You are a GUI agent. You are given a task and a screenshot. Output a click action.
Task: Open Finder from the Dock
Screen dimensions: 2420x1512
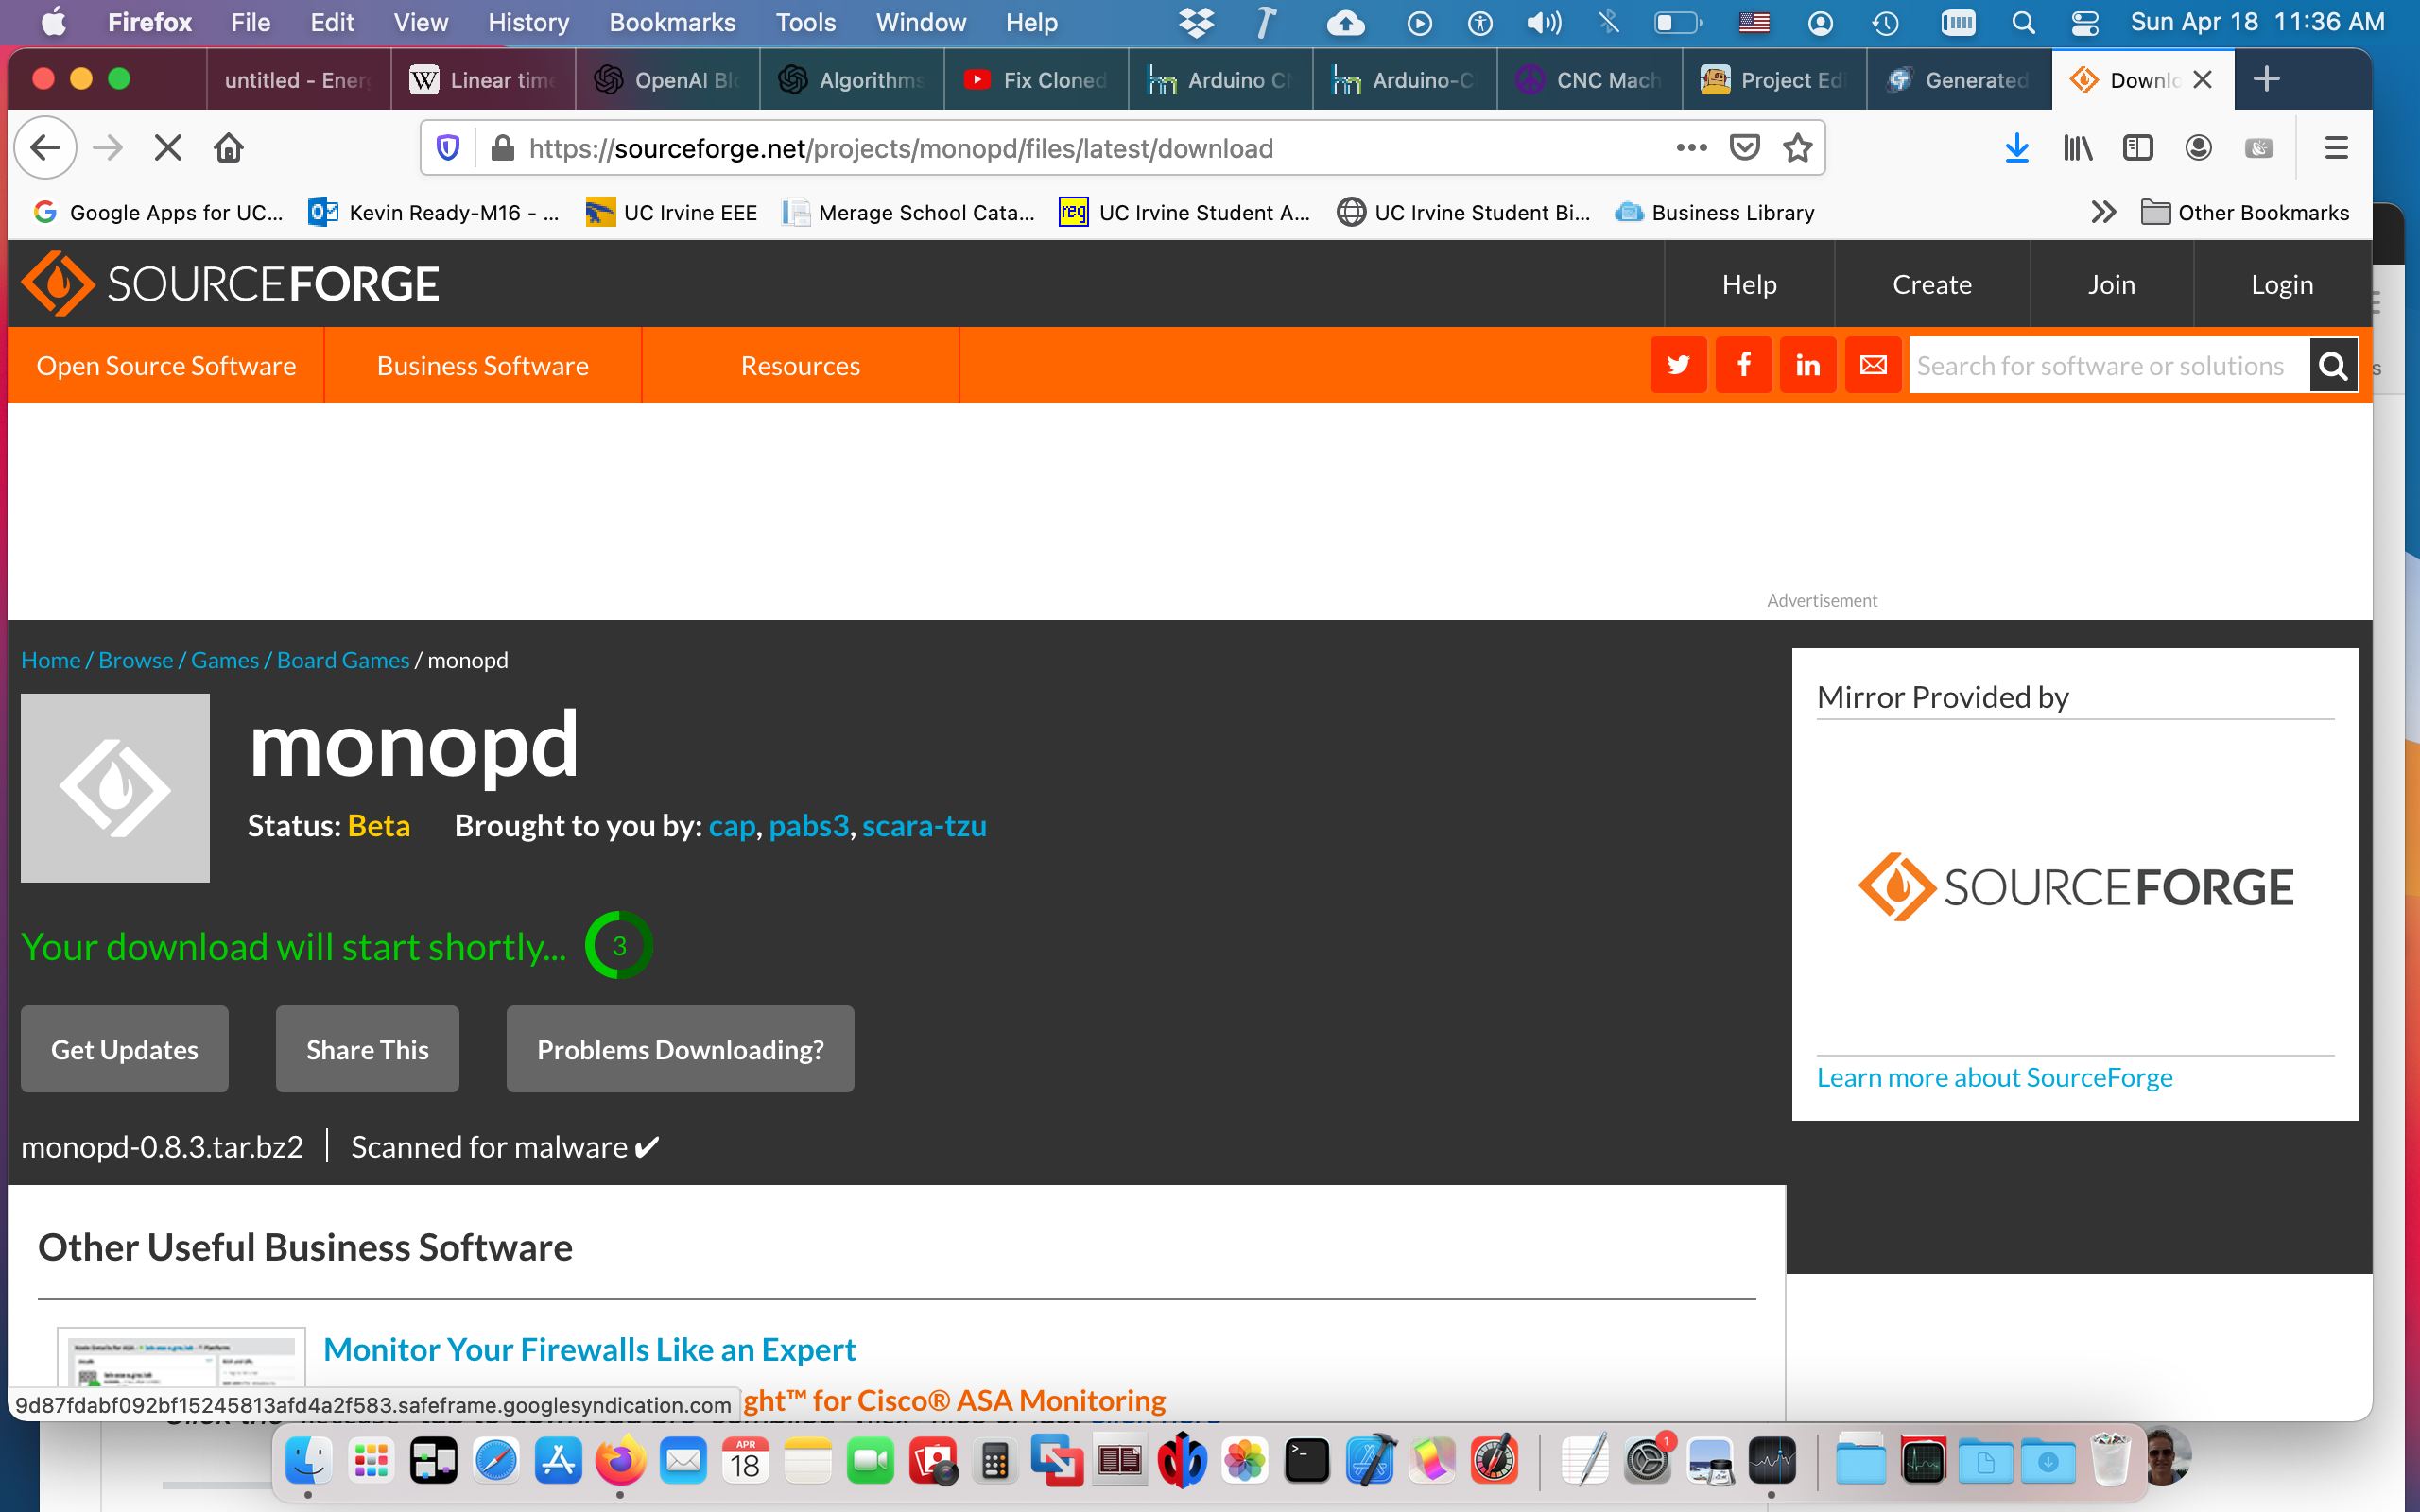(x=308, y=1462)
